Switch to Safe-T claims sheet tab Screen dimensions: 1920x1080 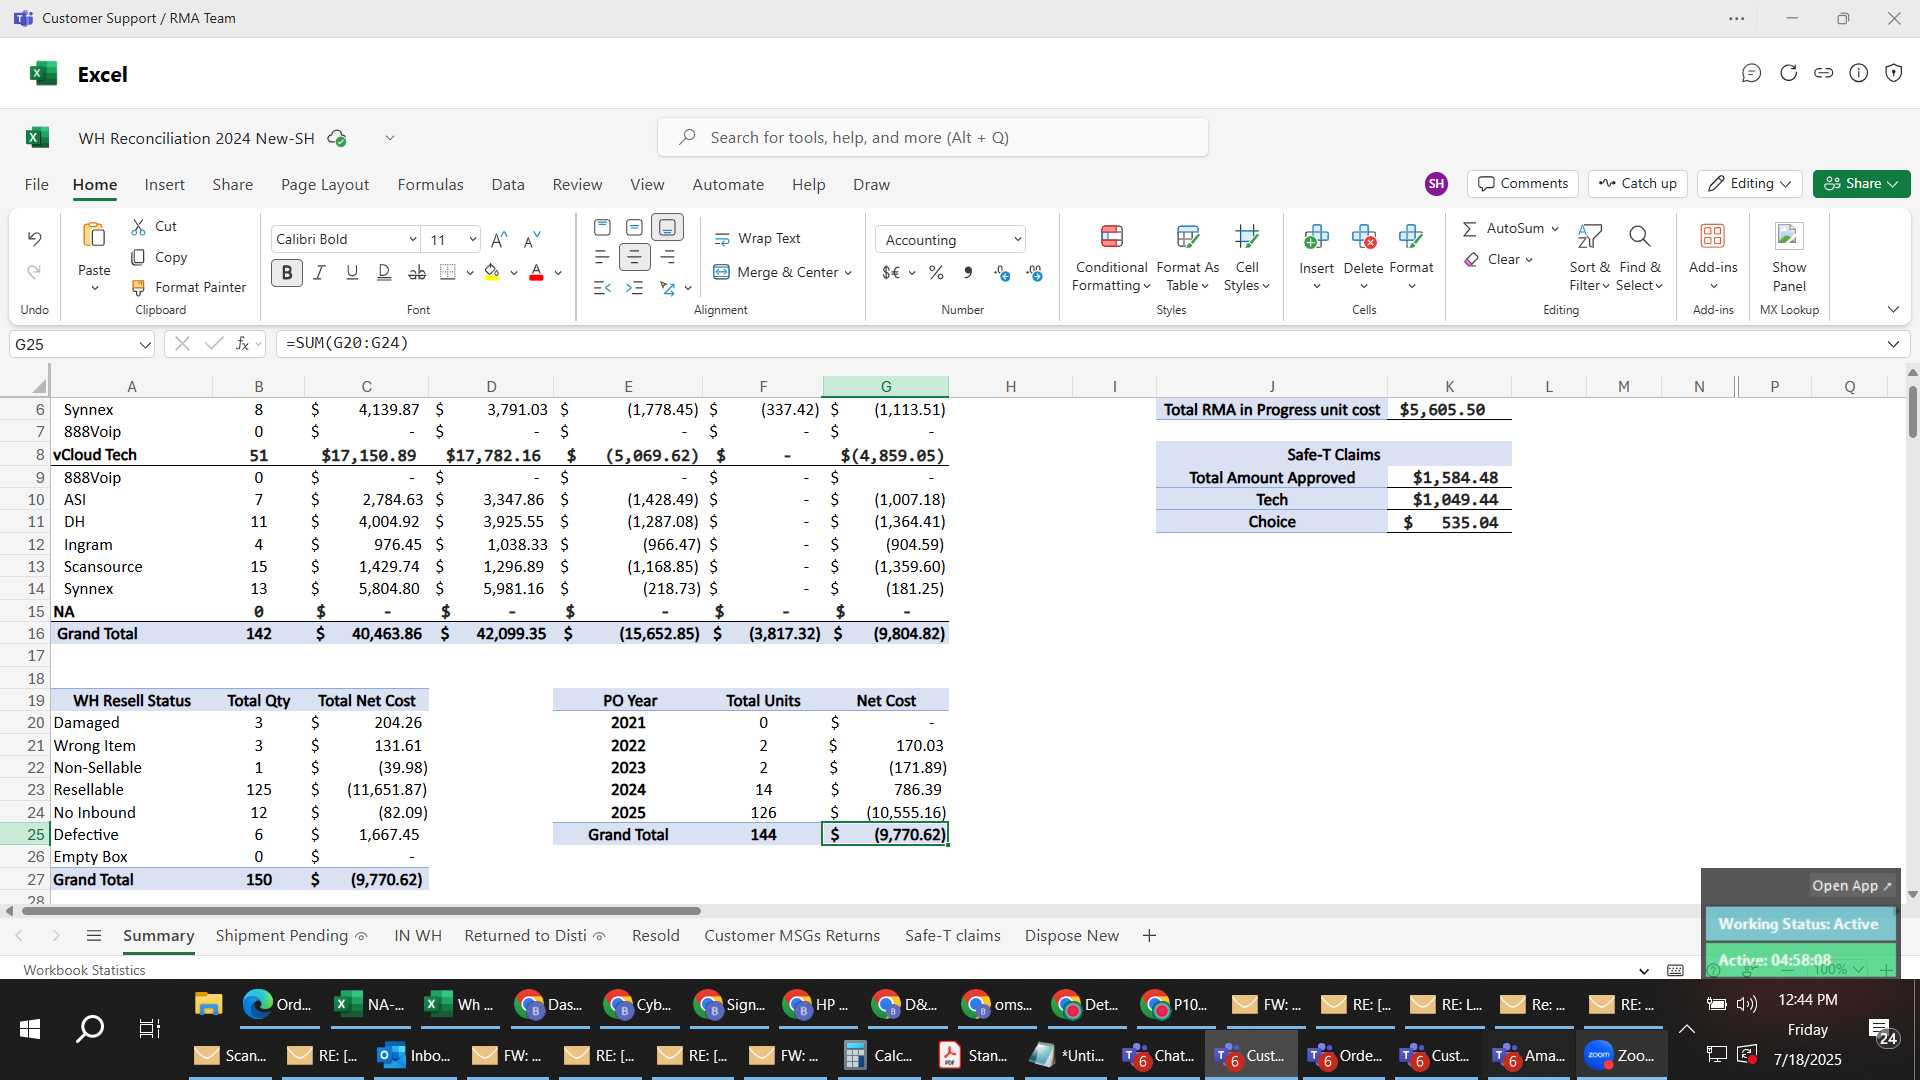(x=952, y=936)
